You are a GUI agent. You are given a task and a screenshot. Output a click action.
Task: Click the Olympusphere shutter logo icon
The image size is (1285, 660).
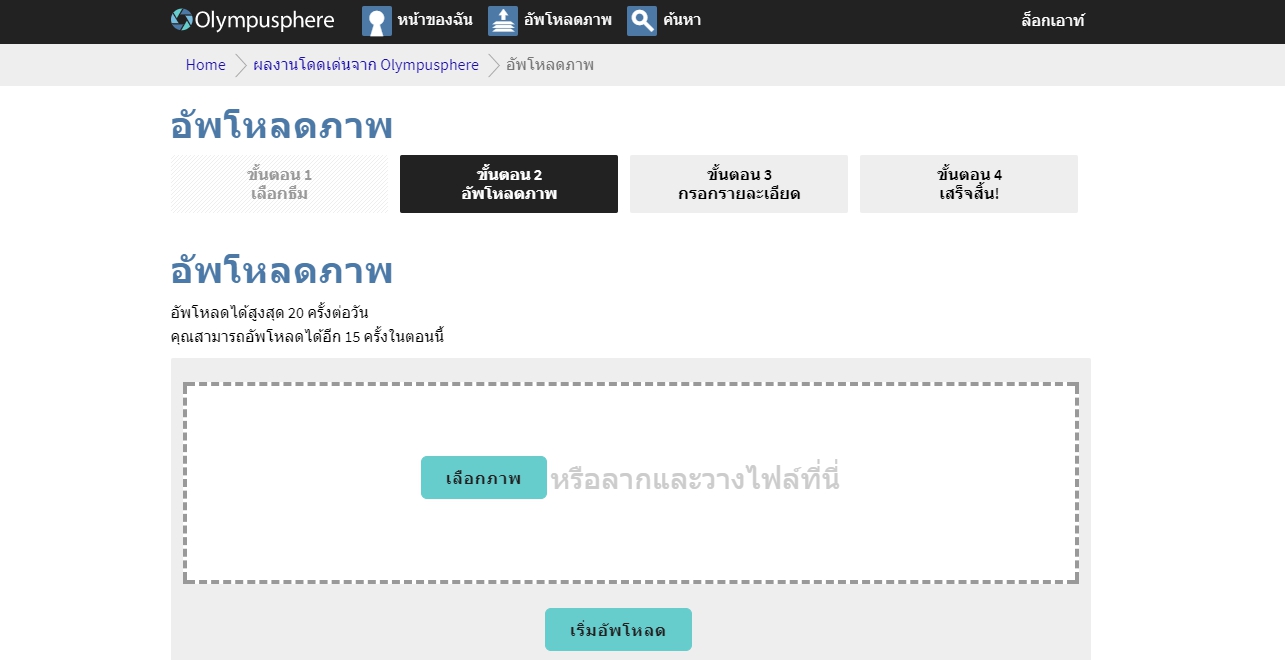click(x=182, y=20)
